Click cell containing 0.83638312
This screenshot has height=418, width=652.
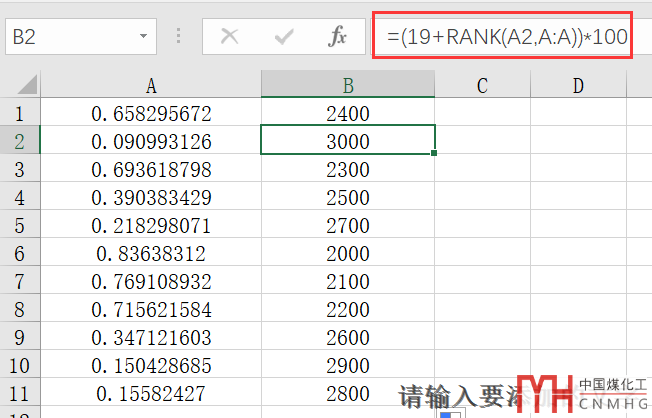point(151,252)
